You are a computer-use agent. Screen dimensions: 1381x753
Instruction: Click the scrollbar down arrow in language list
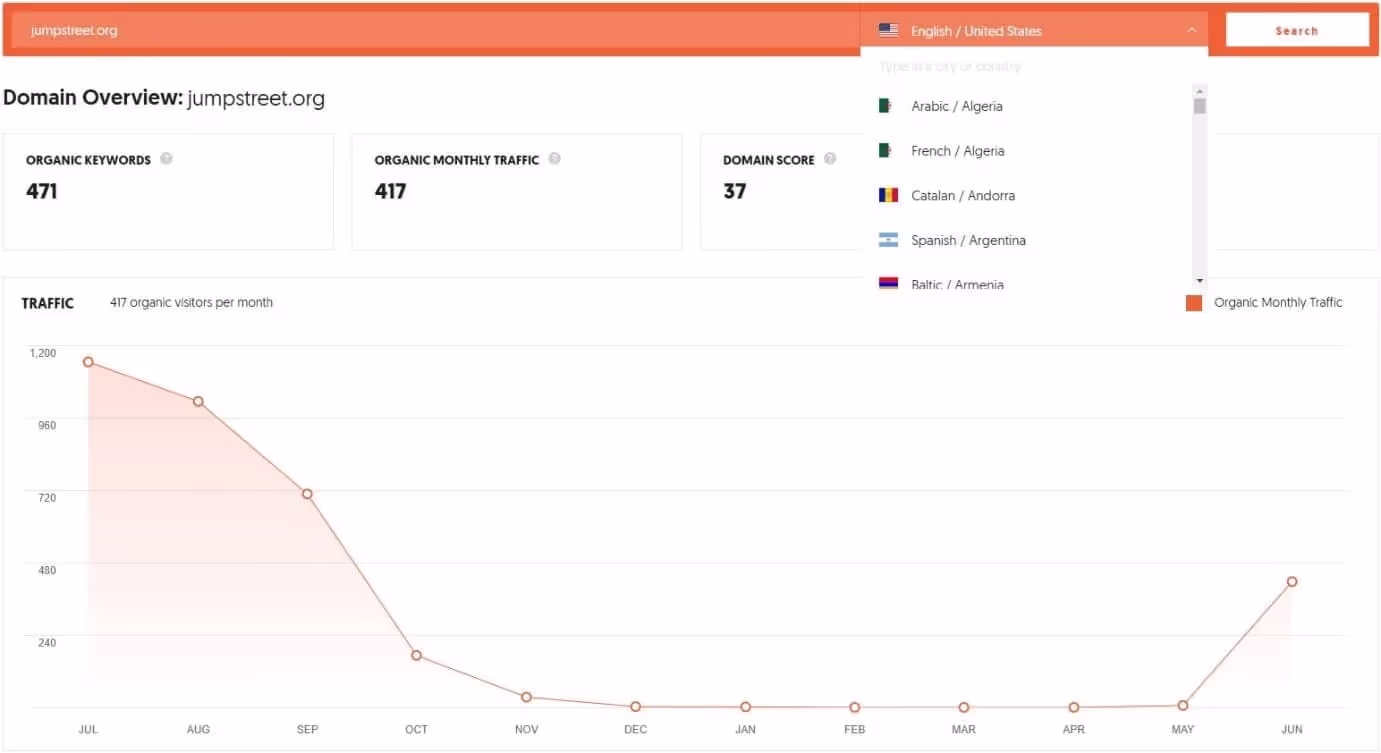click(1200, 281)
